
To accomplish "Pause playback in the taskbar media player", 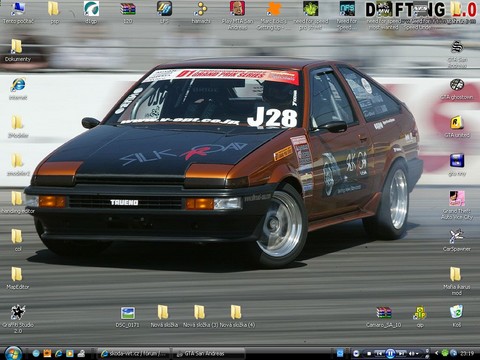I will coord(390,353).
